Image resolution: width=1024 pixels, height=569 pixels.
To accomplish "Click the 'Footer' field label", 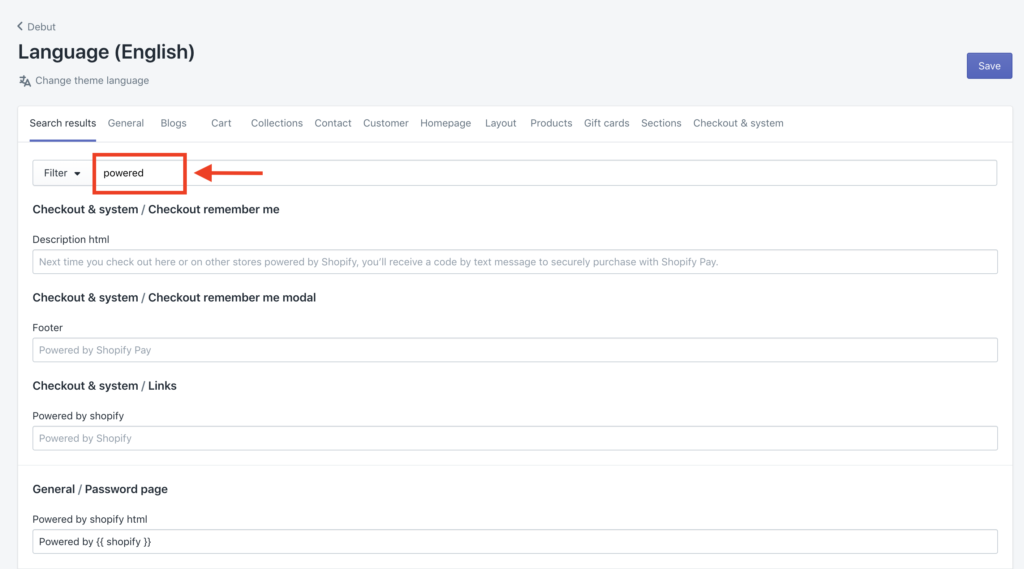I will pos(48,328).
